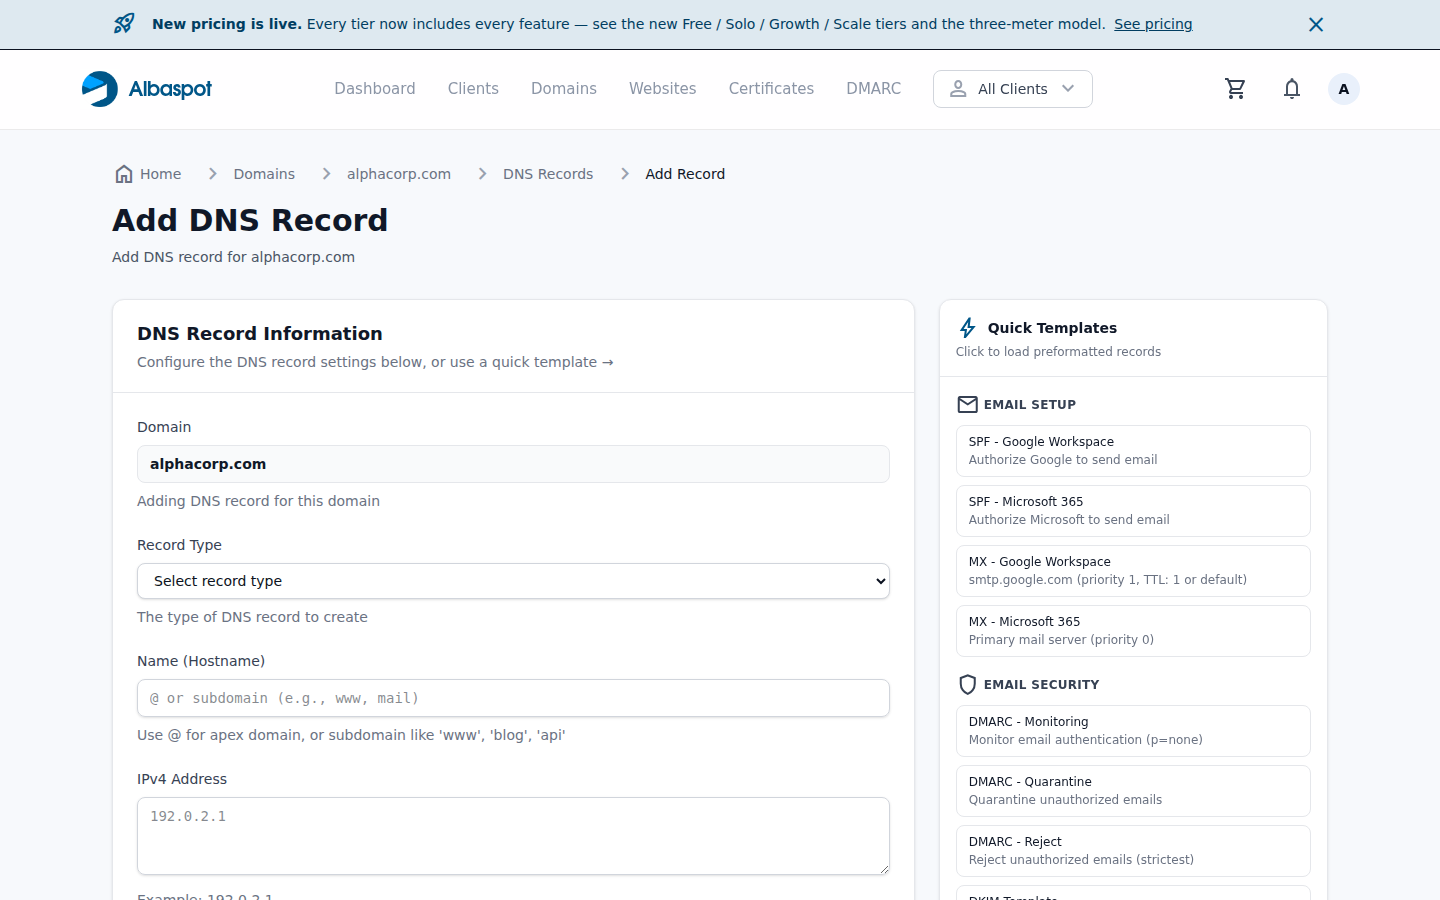The width and height of the screenshot is (1440, 900).
Task: Load the DMARC - Reject template
Action: [x=1133, y=851]
